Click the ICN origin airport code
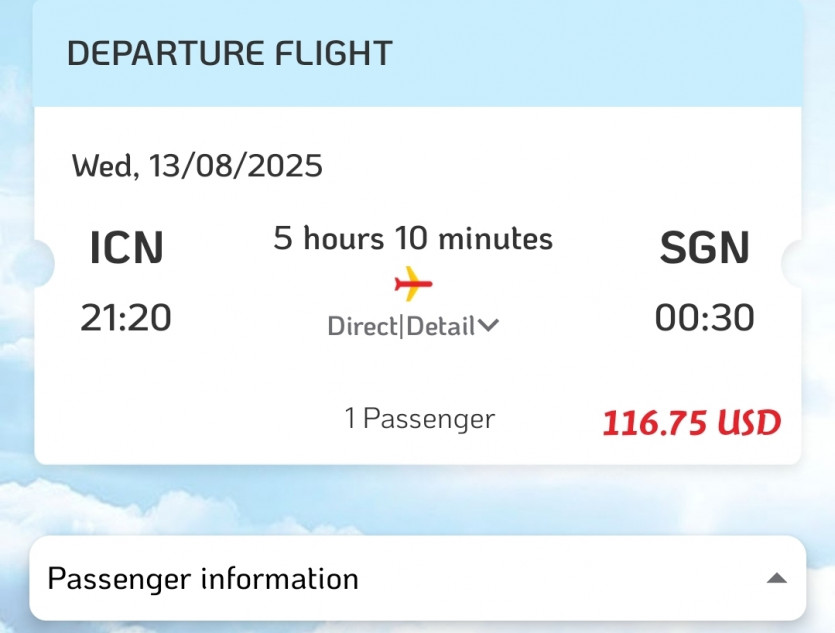 pos(126,249)
